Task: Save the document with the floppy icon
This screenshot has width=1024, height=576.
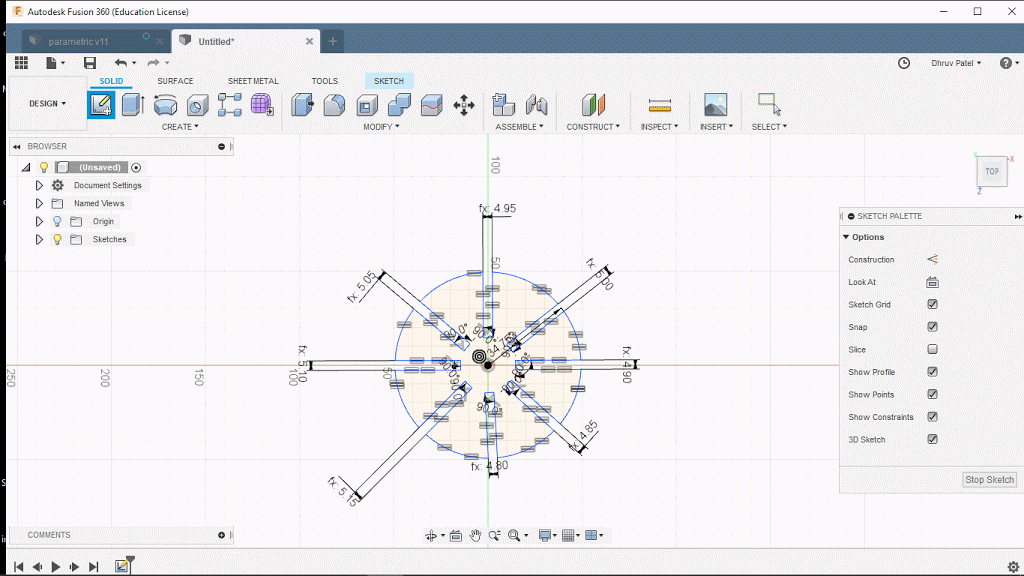Action: 90,63
